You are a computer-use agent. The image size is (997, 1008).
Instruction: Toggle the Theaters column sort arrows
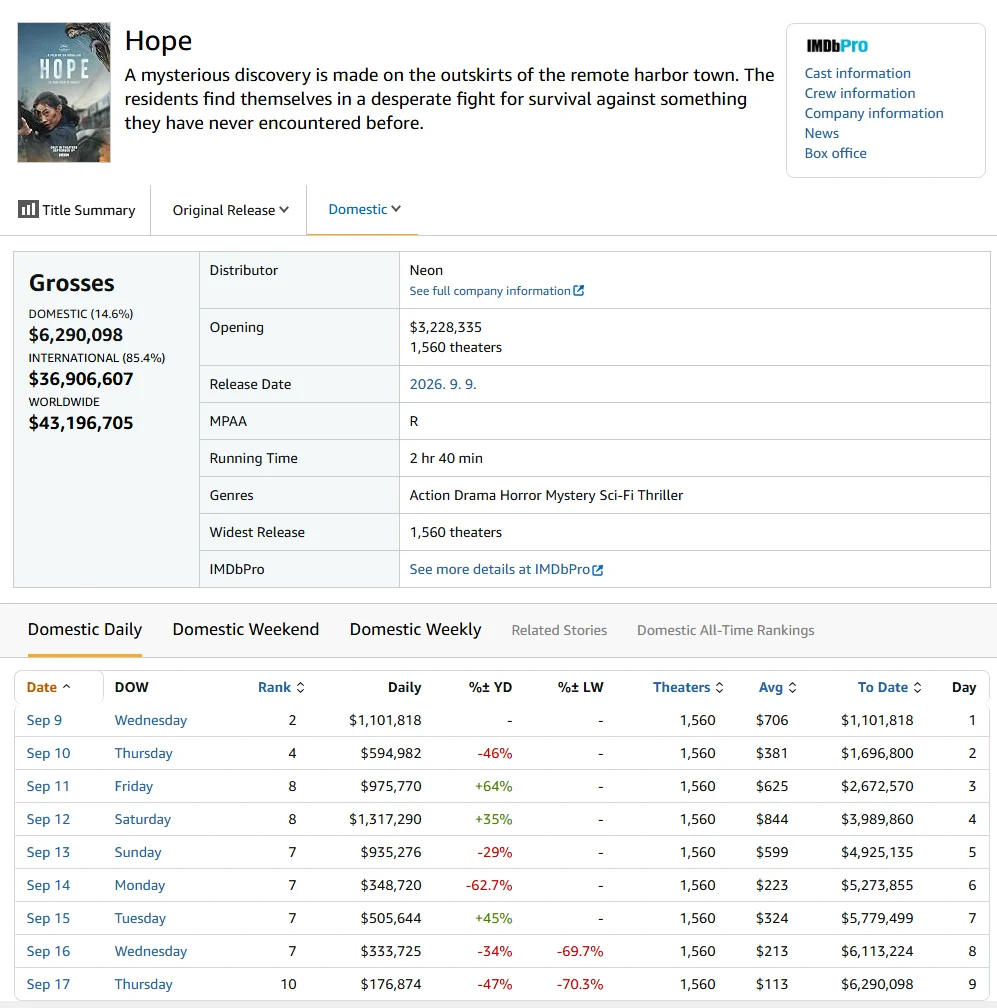click(719, 687)
